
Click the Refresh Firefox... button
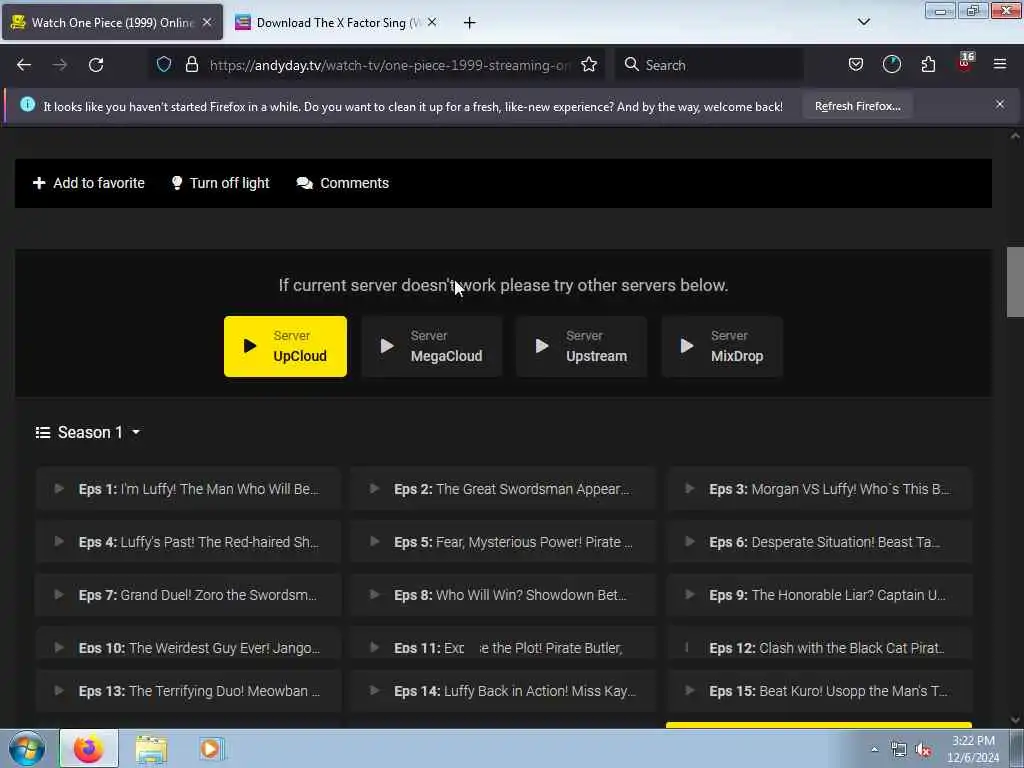click(x=857, y=106)
